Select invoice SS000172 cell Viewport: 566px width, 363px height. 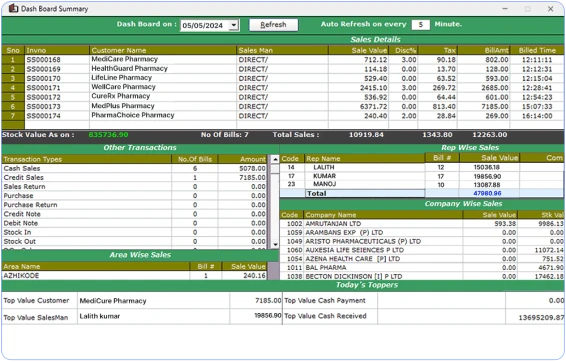57,97
